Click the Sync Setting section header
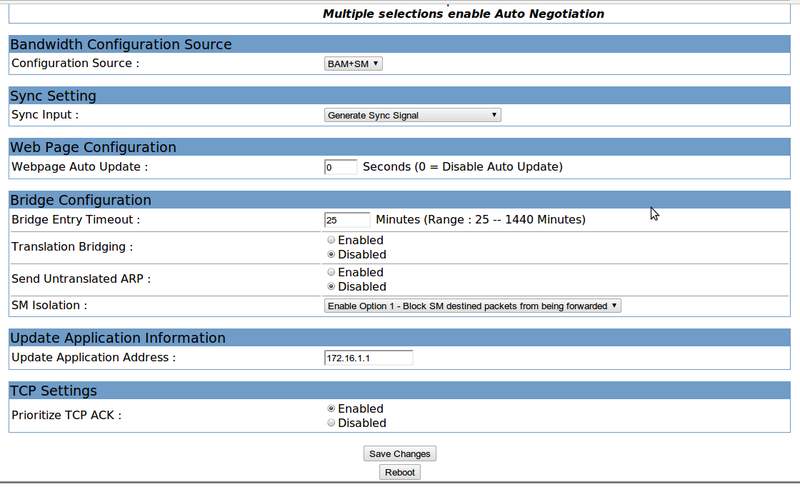Screen dimensions: 800x487 click(53, 96)
